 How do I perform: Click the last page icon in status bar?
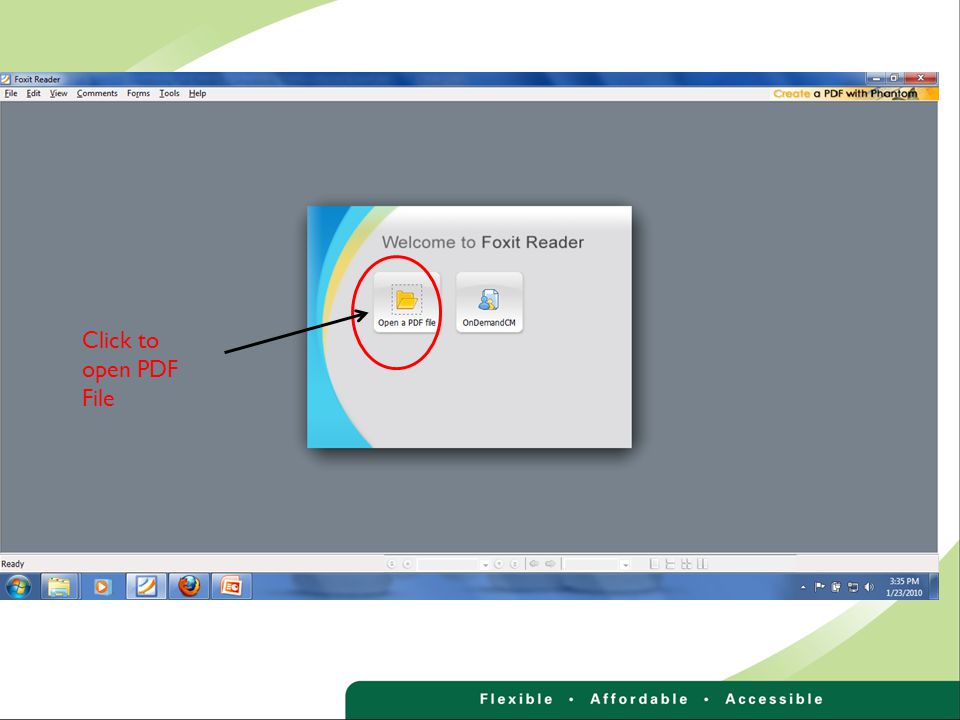(x=515, y=564)
